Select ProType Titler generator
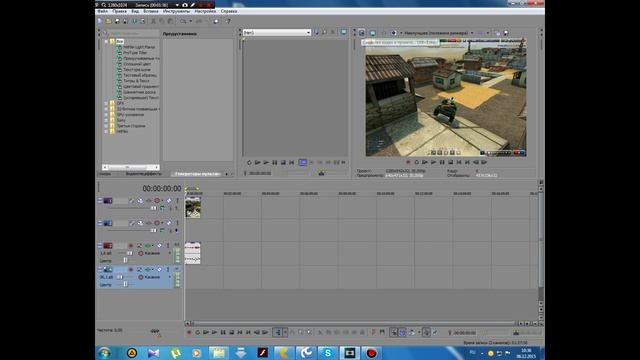Image resolution: width=640 pixels, height=360 pixels. click(135, 53)
